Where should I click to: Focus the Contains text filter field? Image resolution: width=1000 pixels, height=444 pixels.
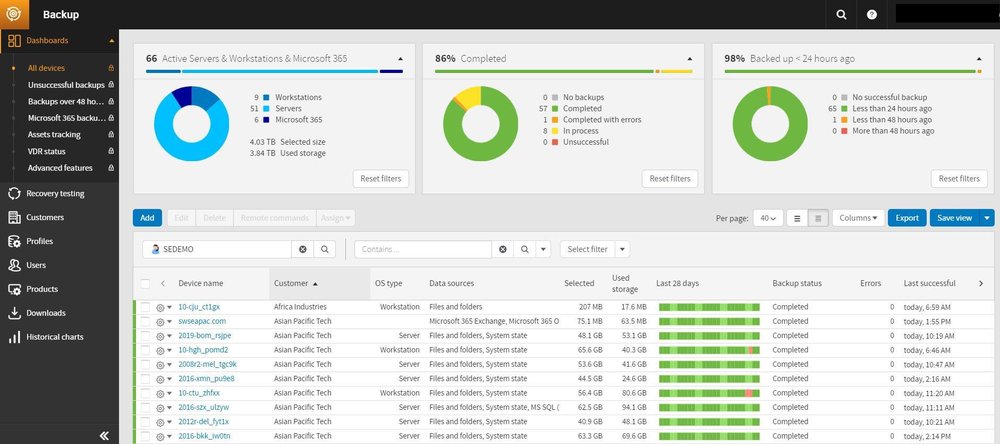tap(423, 249)
